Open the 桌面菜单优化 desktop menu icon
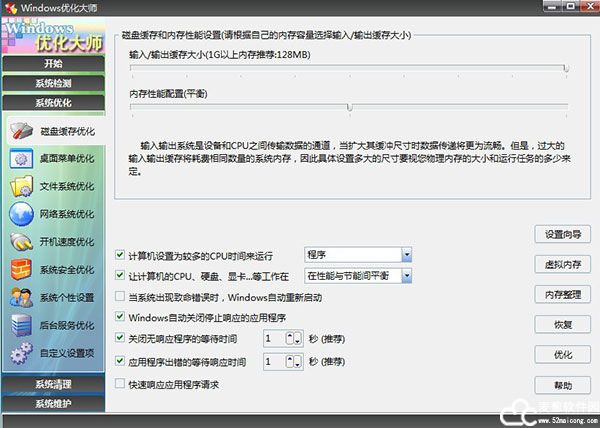Screen dimensions: 600x428 (21, 159)
